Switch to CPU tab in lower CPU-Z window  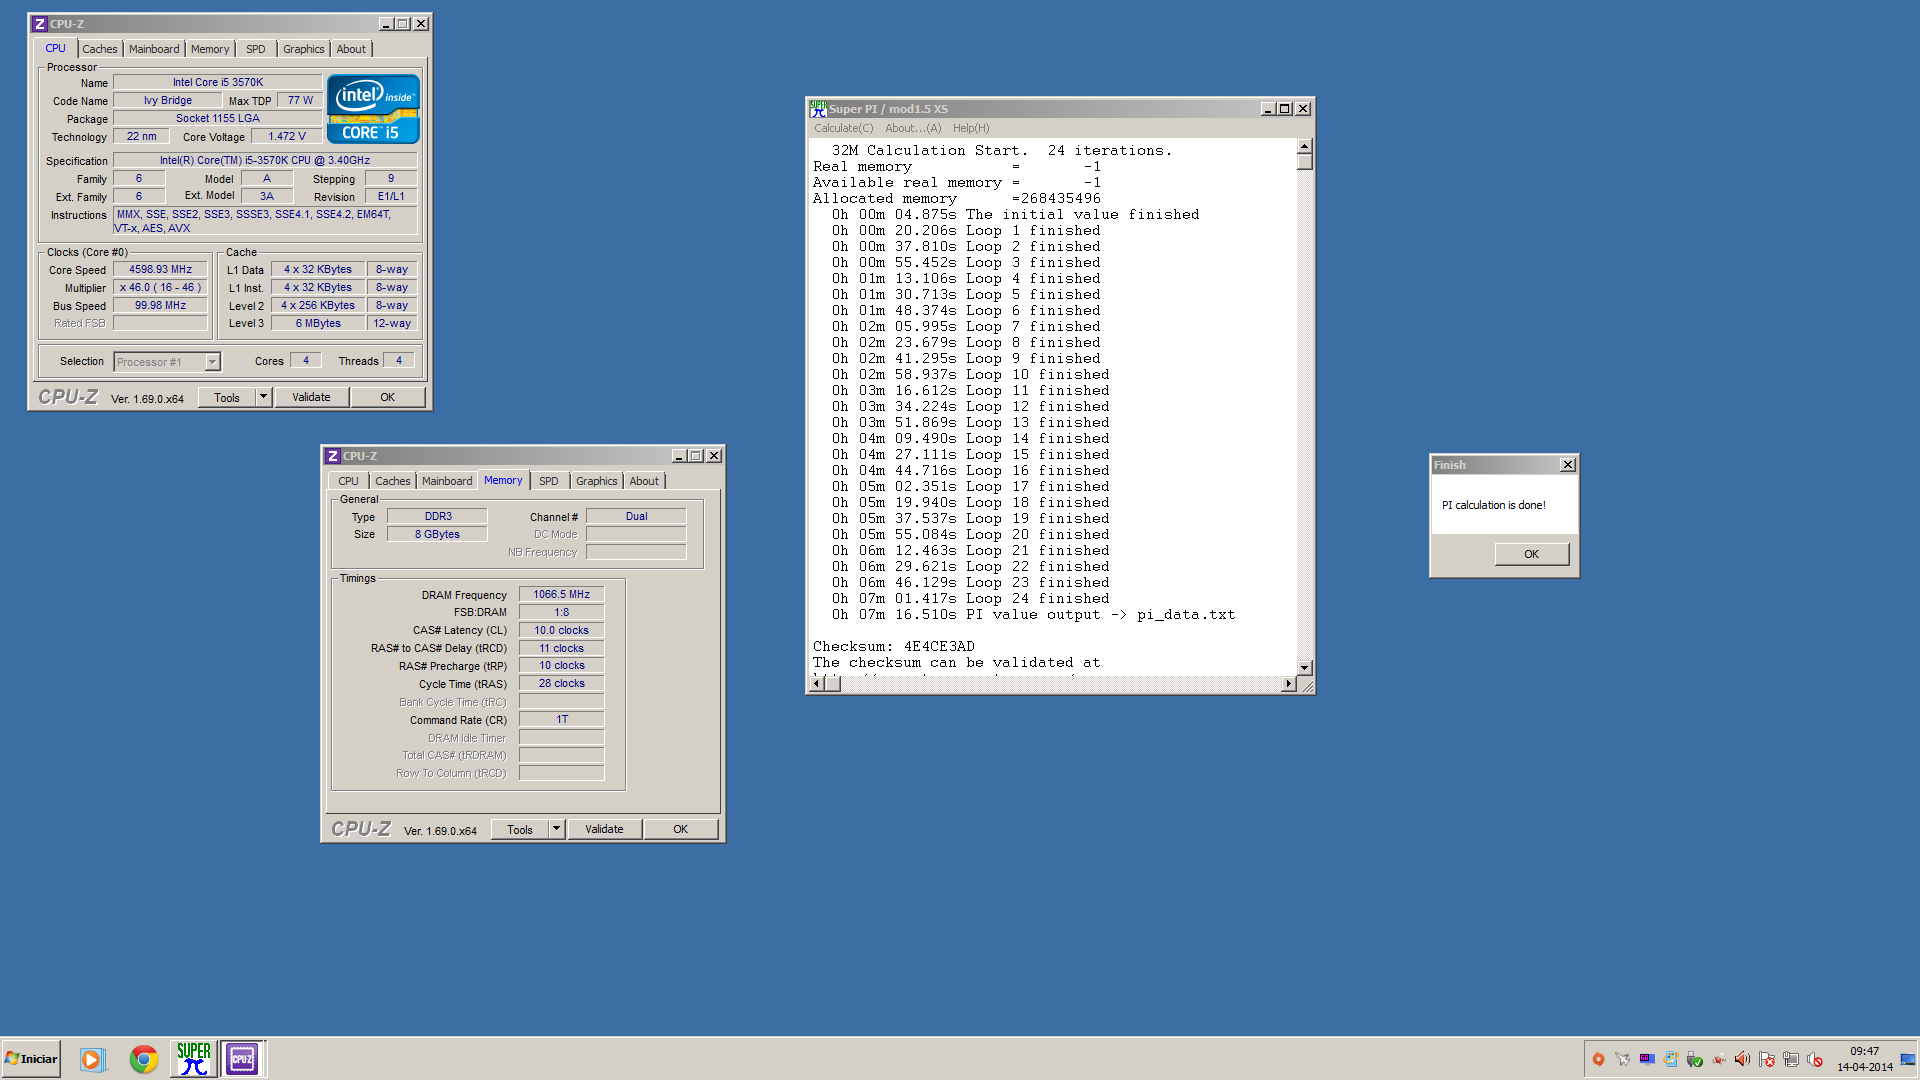tap(348, 481)
